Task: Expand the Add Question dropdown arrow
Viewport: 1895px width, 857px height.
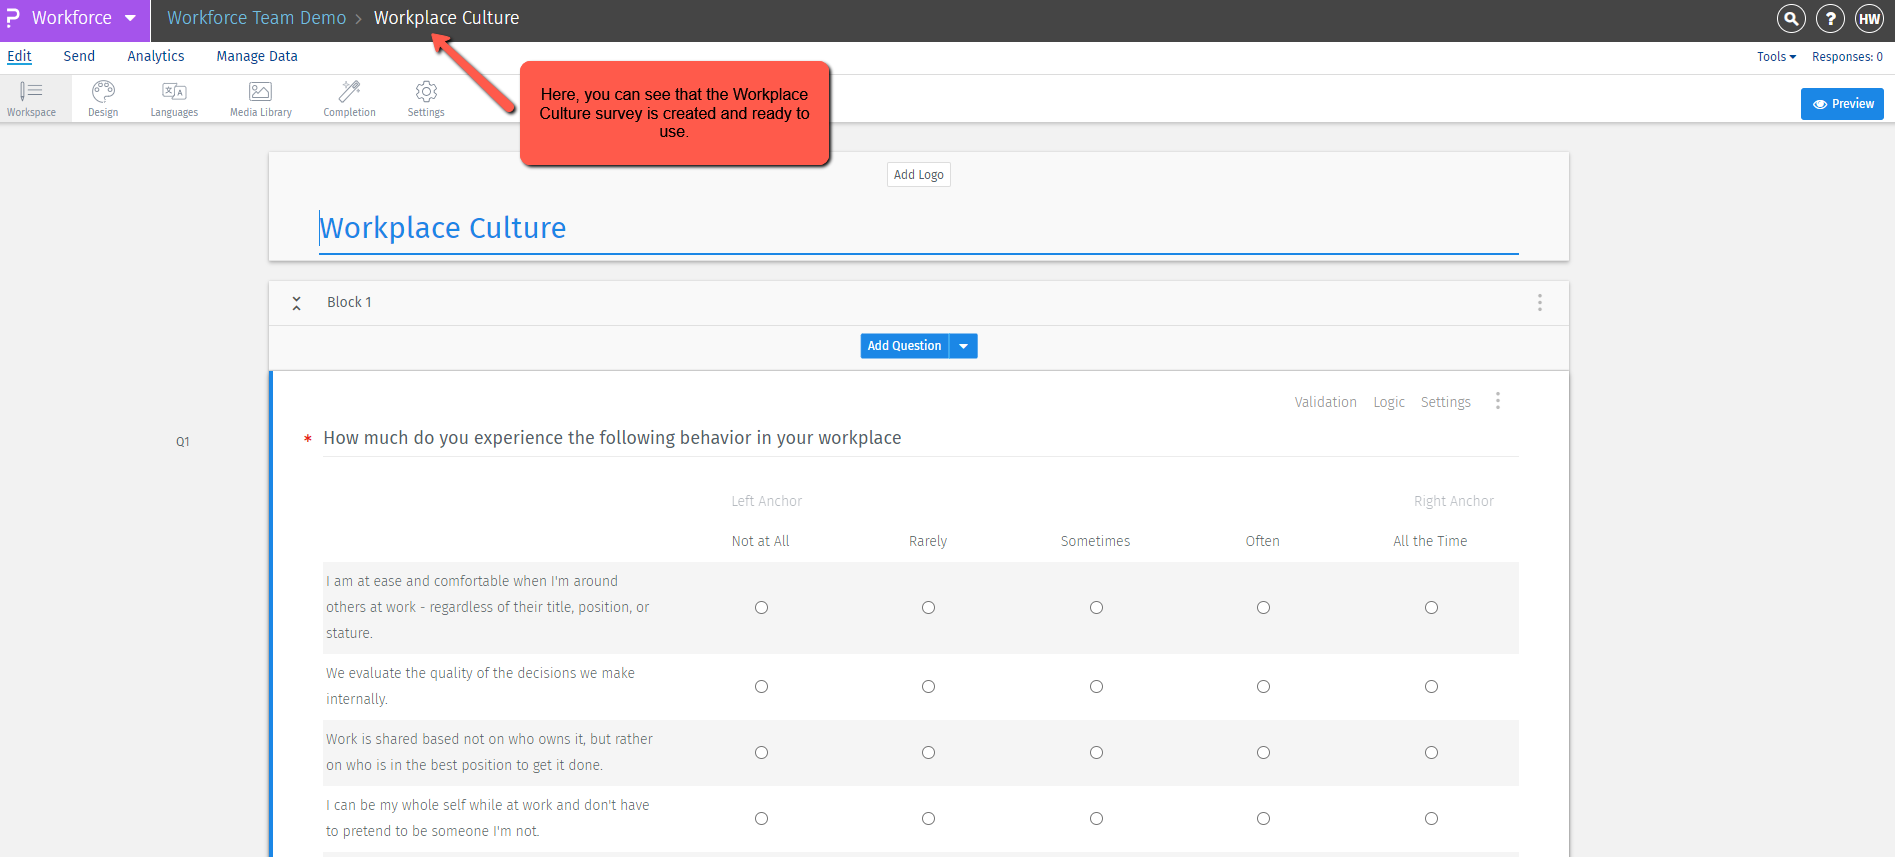Action: [963, 346]
